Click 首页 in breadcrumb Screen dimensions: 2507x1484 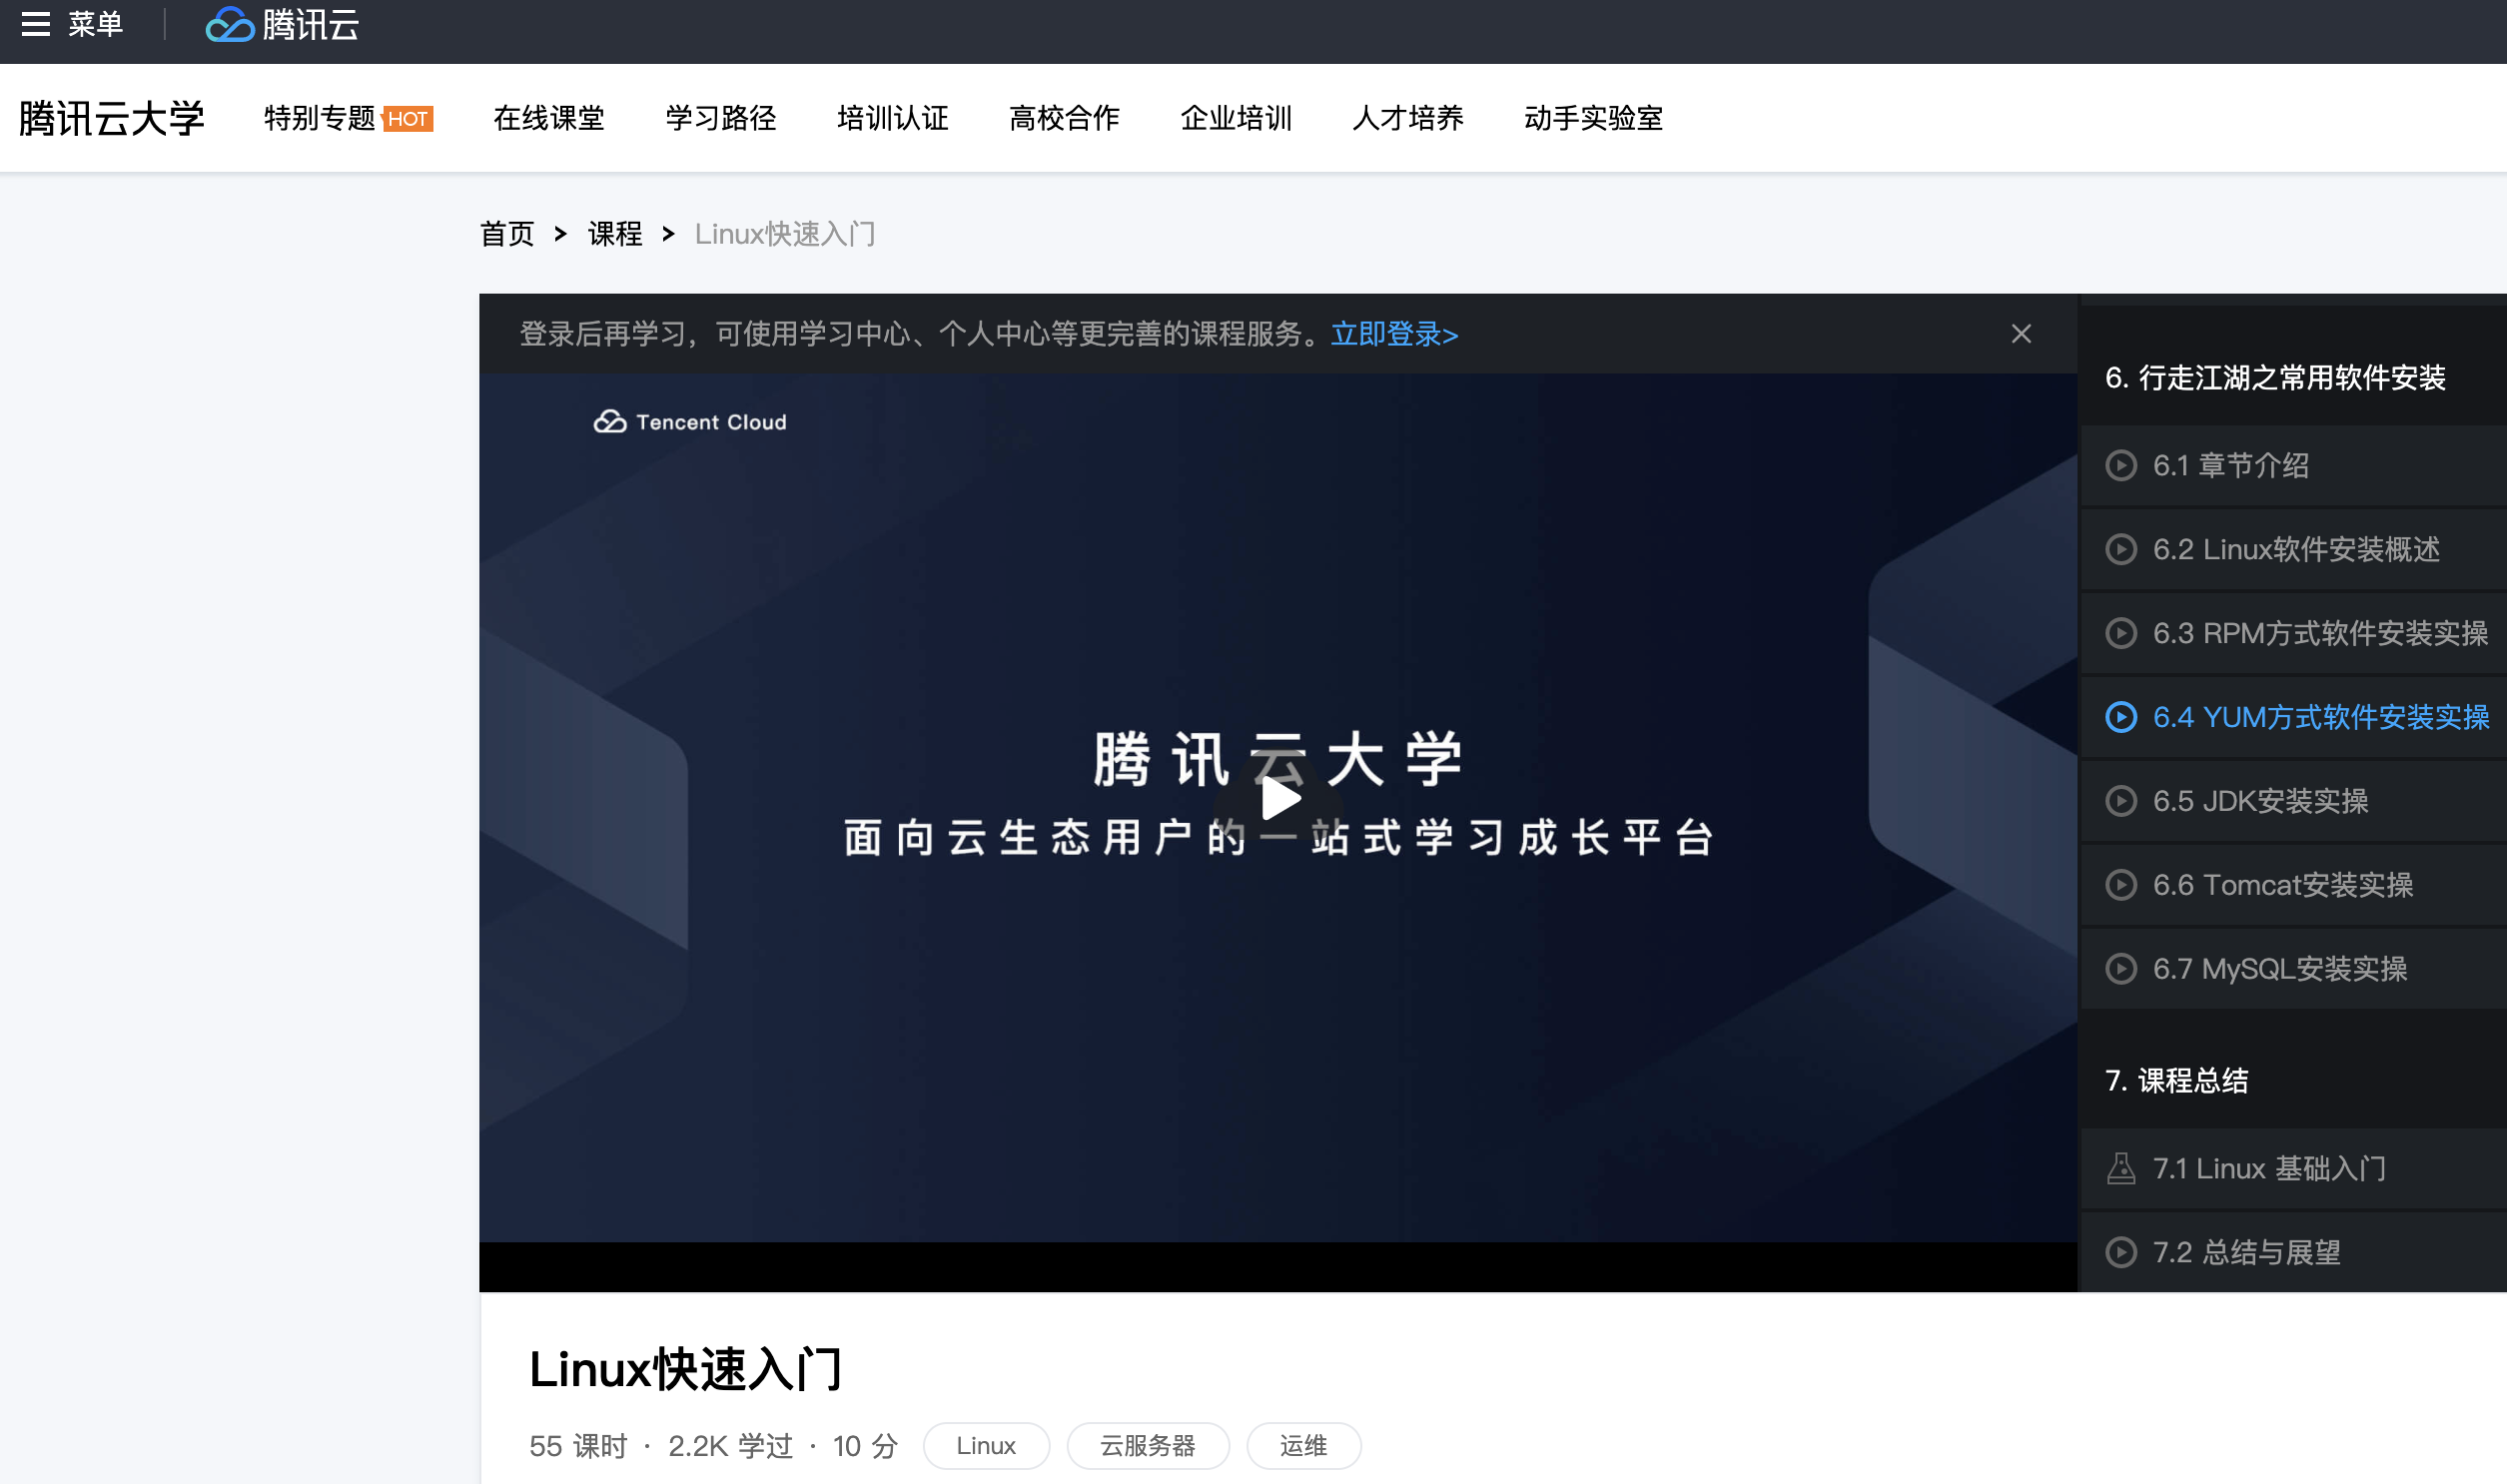pyautogui.click(x=508, y=234)
